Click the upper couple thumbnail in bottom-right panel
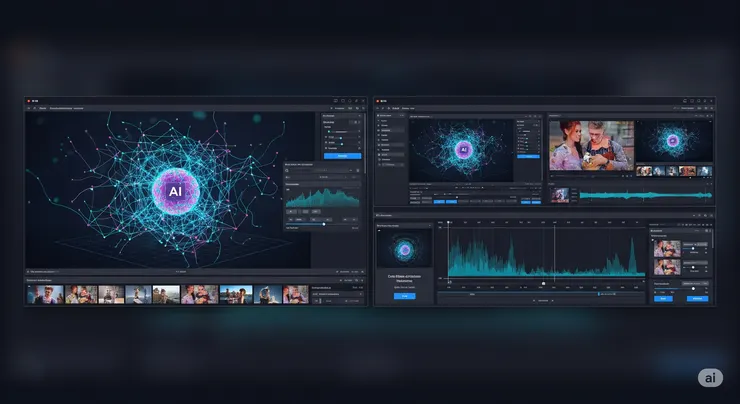Screen dimensions: 740x404 click(667, 249)
